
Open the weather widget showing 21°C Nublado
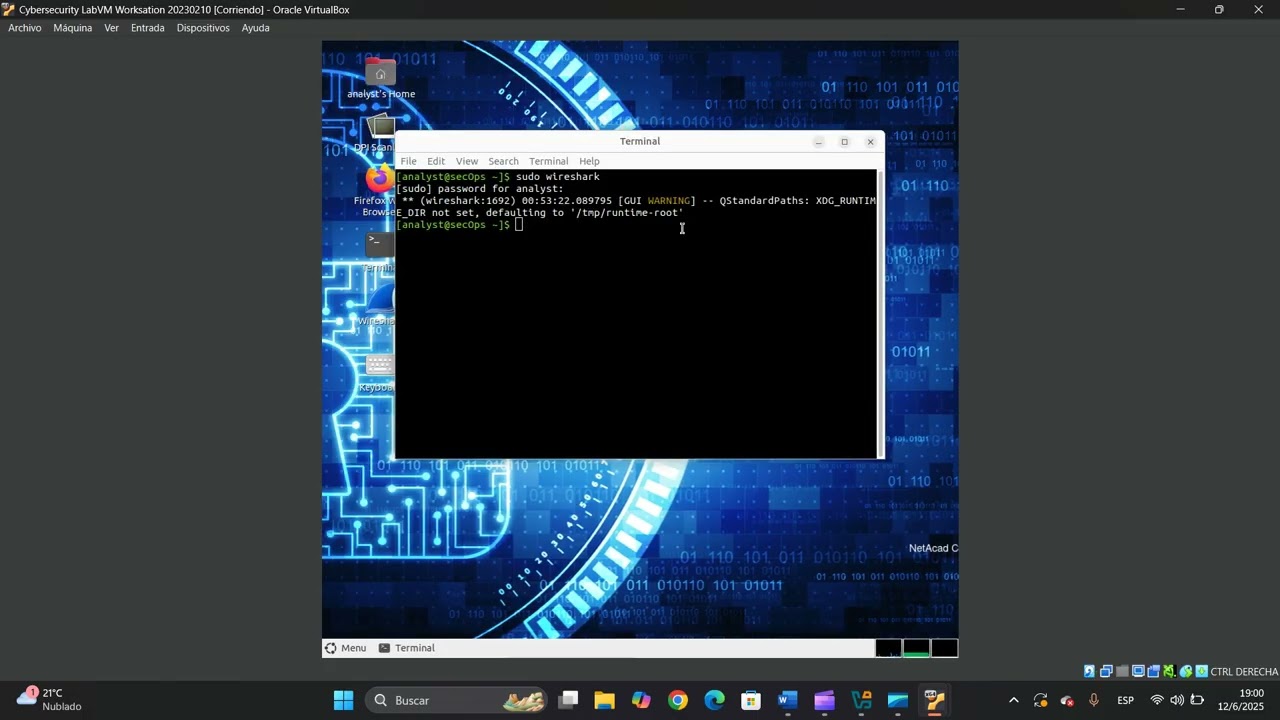(51, 699)
